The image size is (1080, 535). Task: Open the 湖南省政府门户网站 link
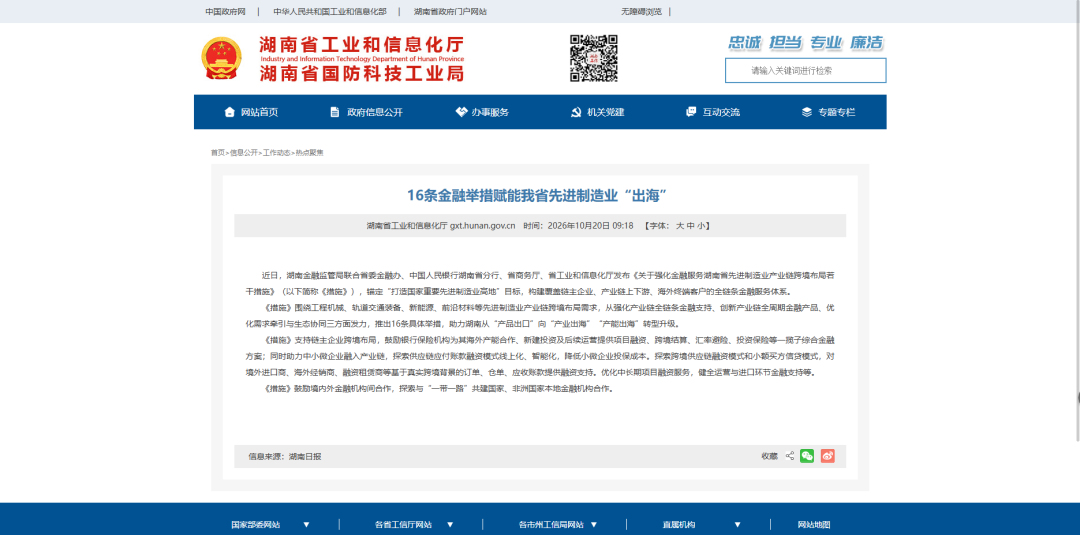(450, 12)
